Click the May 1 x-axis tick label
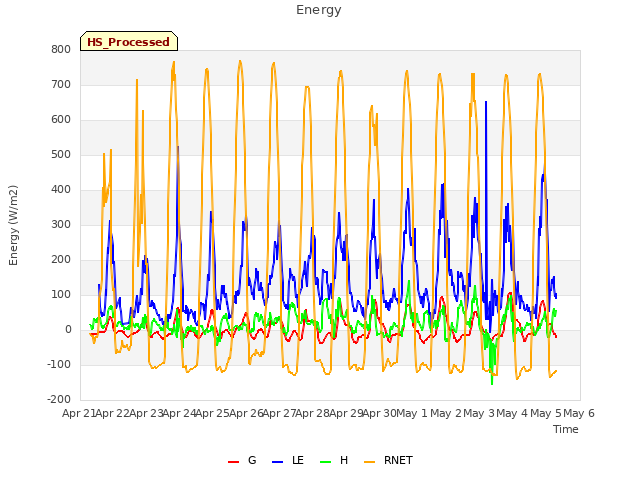This screenshot has height=480, width=640. (x=412, y=413)
